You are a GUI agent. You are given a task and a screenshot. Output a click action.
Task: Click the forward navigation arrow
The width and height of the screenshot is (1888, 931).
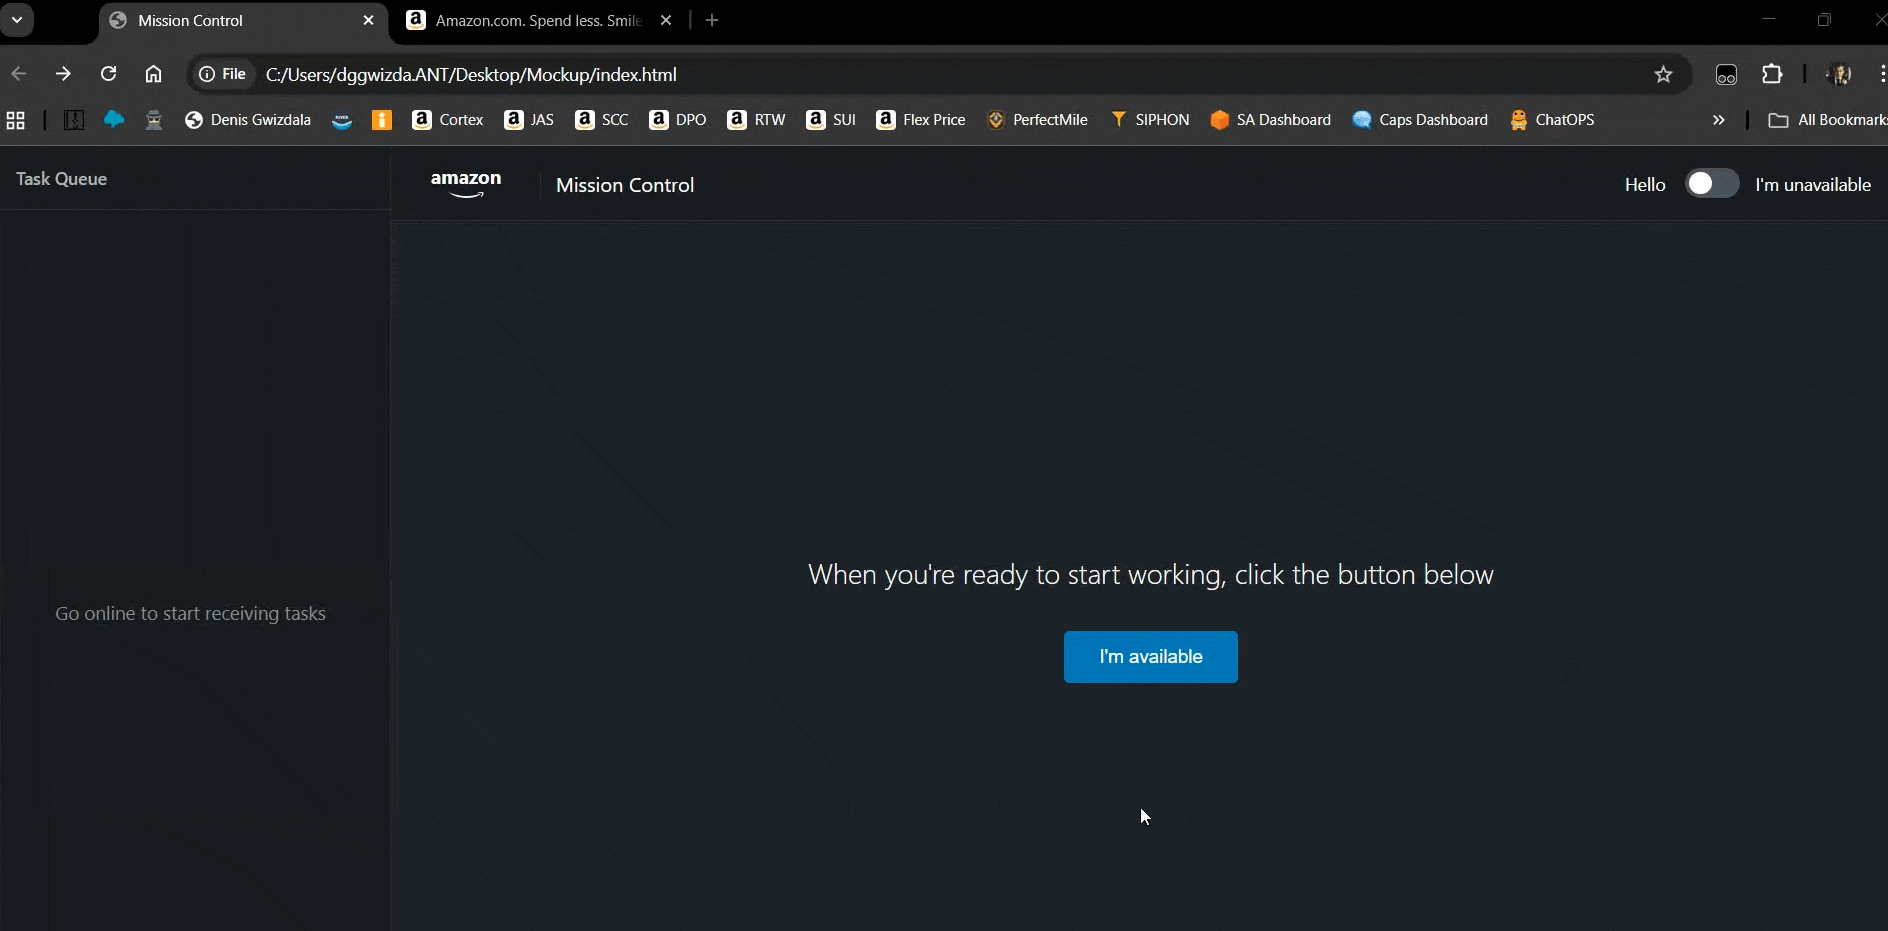tap(63, 74)
